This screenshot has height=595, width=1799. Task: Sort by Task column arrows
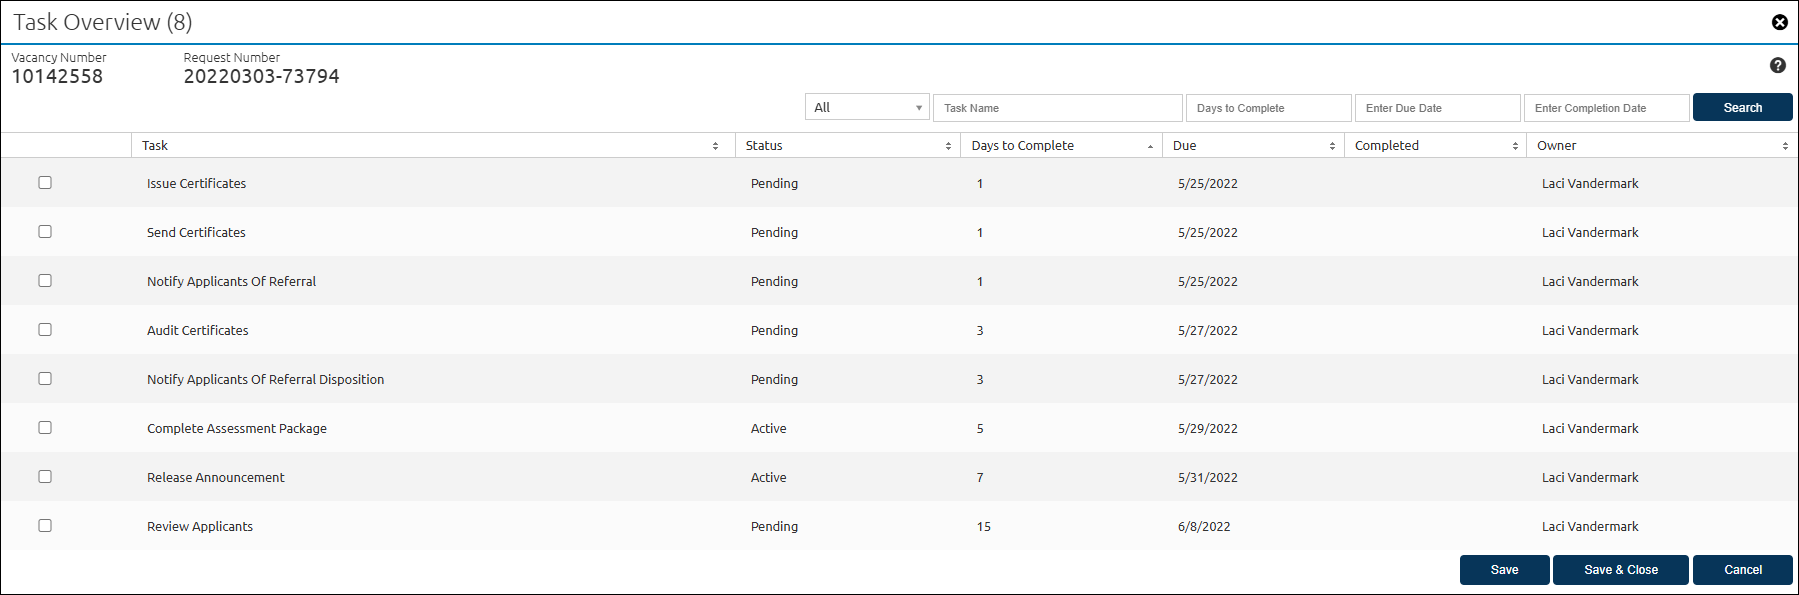point(715,146)
